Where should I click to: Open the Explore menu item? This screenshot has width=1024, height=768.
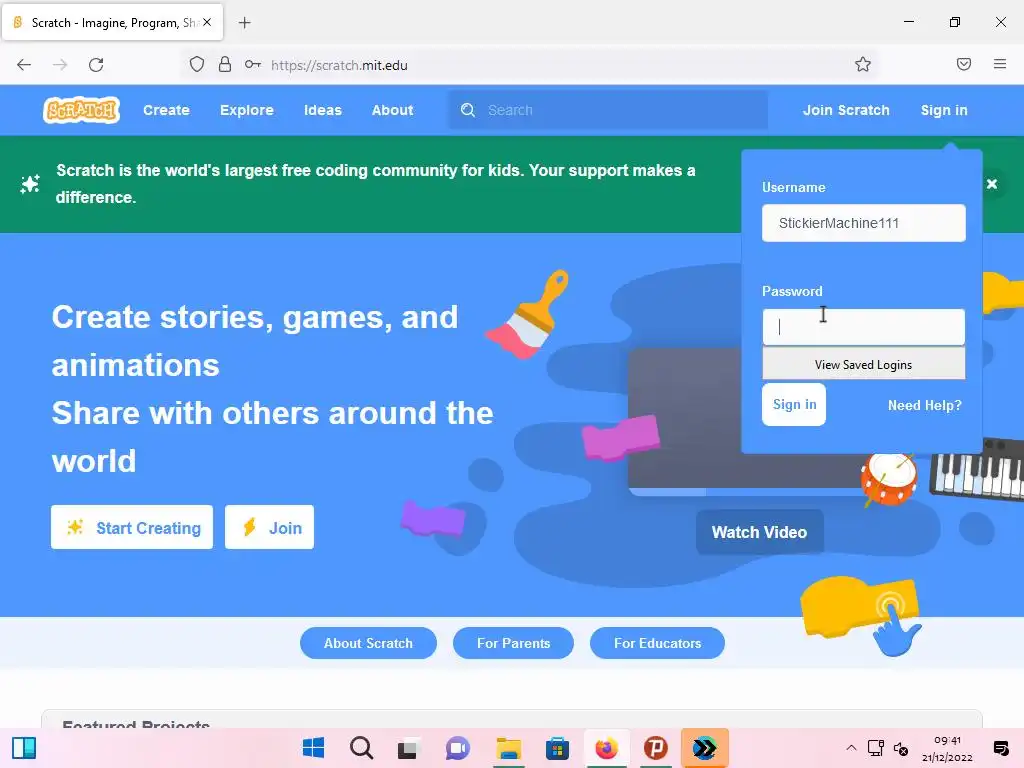click(247, 110)
